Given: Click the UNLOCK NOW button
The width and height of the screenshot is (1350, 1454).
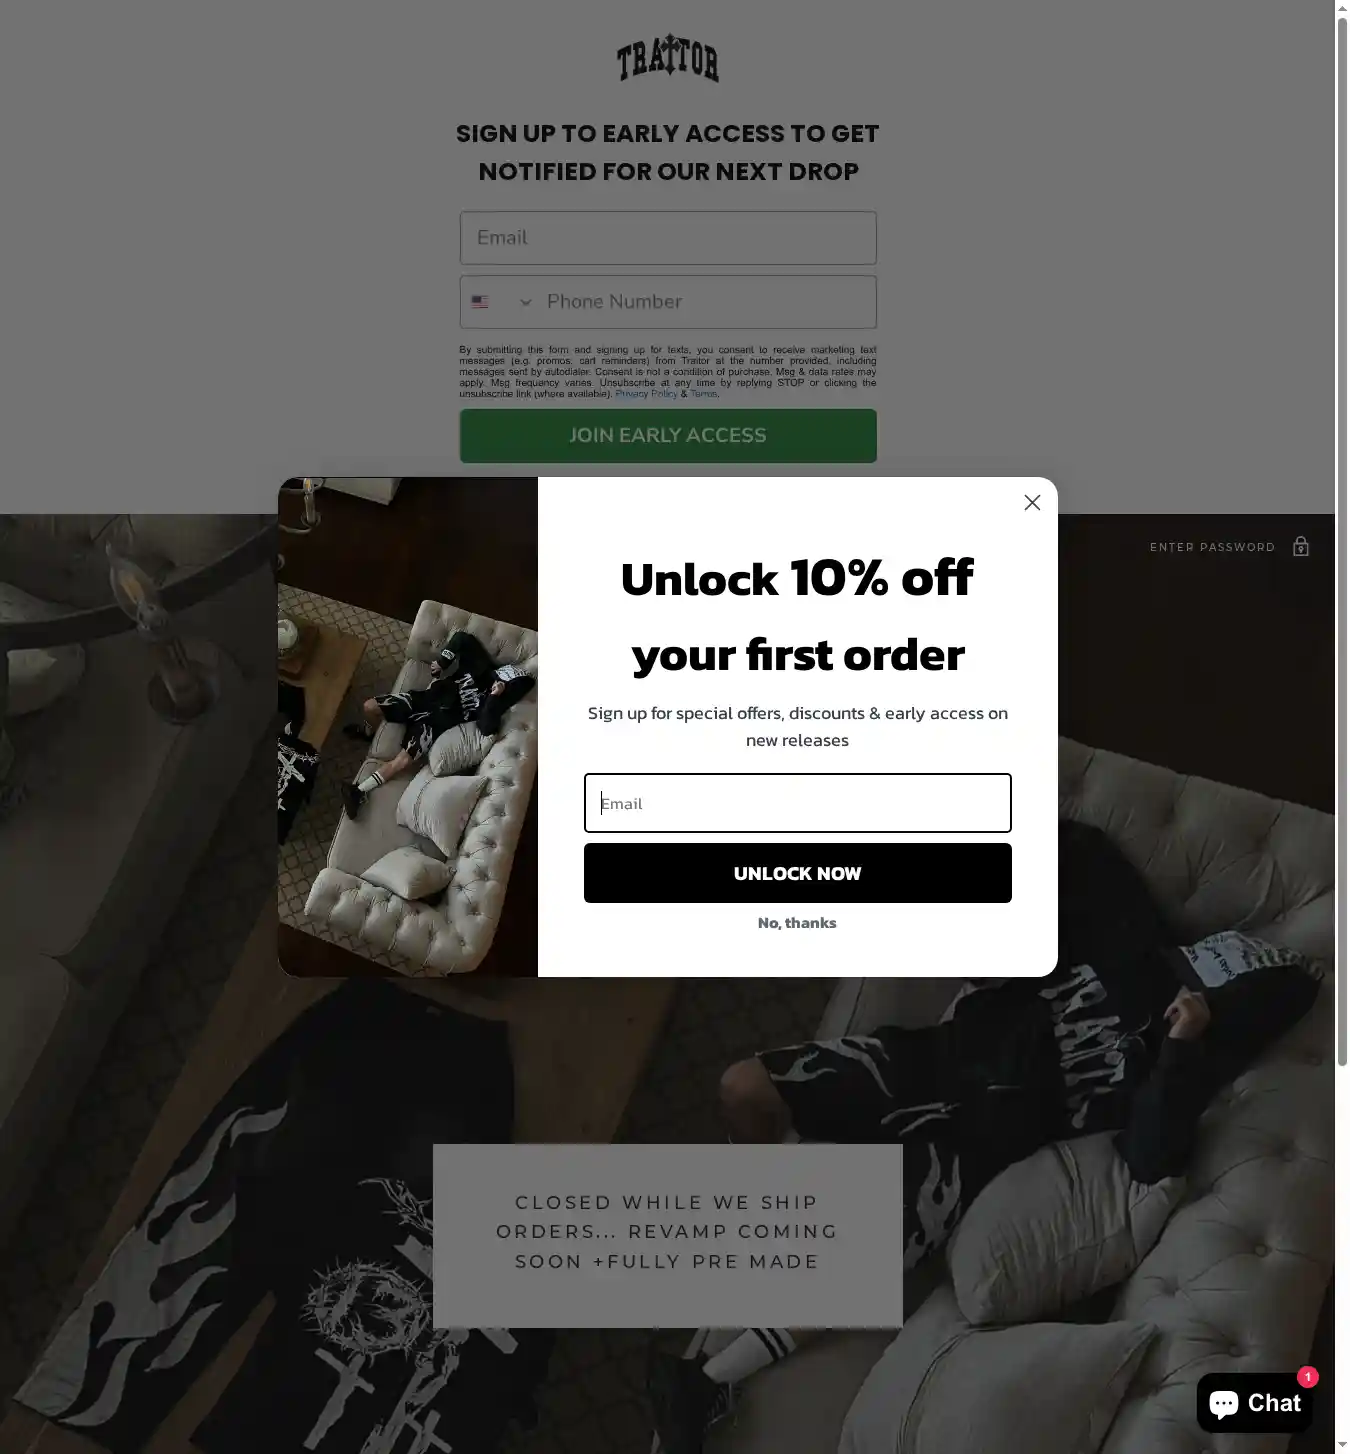Looking at the screenshot, I should tap(797, 873).
